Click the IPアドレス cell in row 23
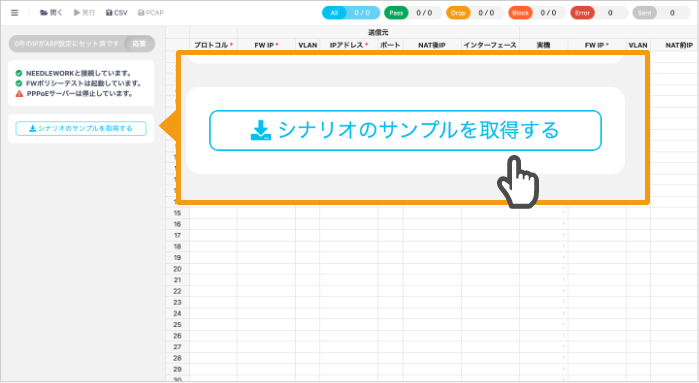The width and height of the screenshot is (699, 383). (349, 302)
